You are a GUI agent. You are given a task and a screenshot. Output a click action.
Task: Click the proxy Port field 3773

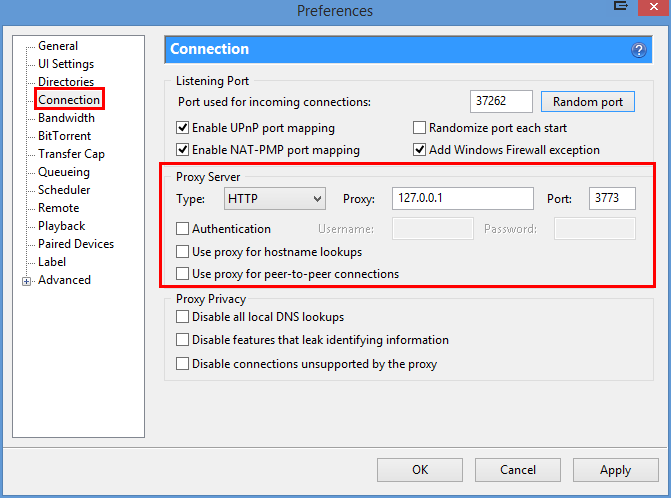coord(612,199)
